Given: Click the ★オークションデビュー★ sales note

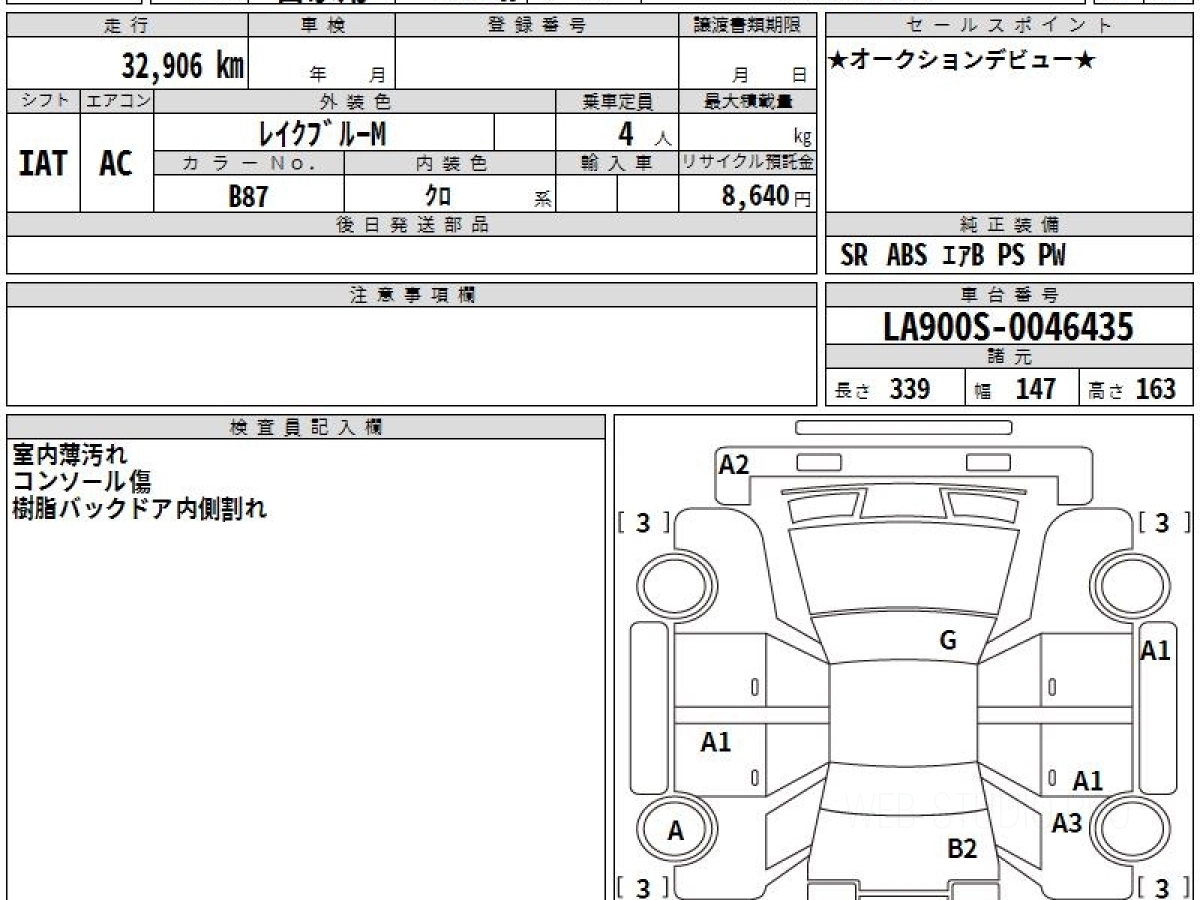Looking at the screenshot, I should click(962, 61).
